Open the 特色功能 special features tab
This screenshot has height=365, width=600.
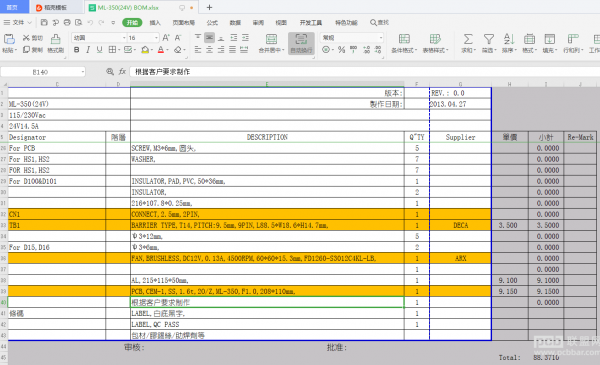tap(346, 23)
